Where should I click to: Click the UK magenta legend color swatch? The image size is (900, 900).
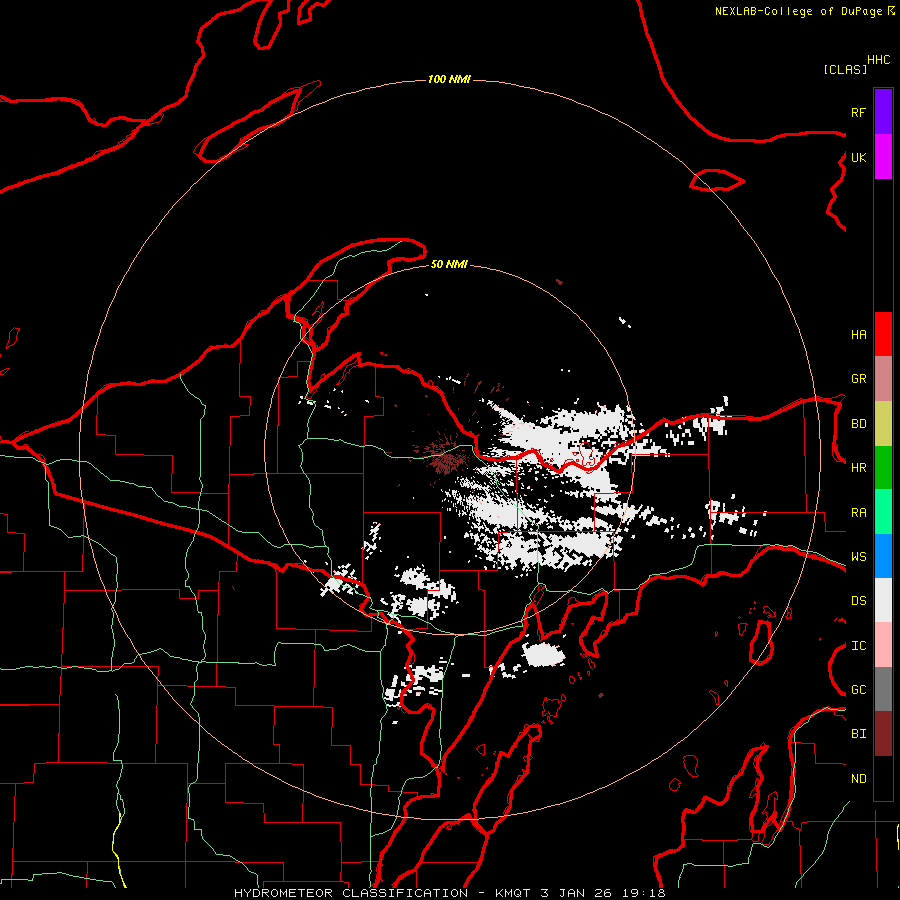point(883,157)
